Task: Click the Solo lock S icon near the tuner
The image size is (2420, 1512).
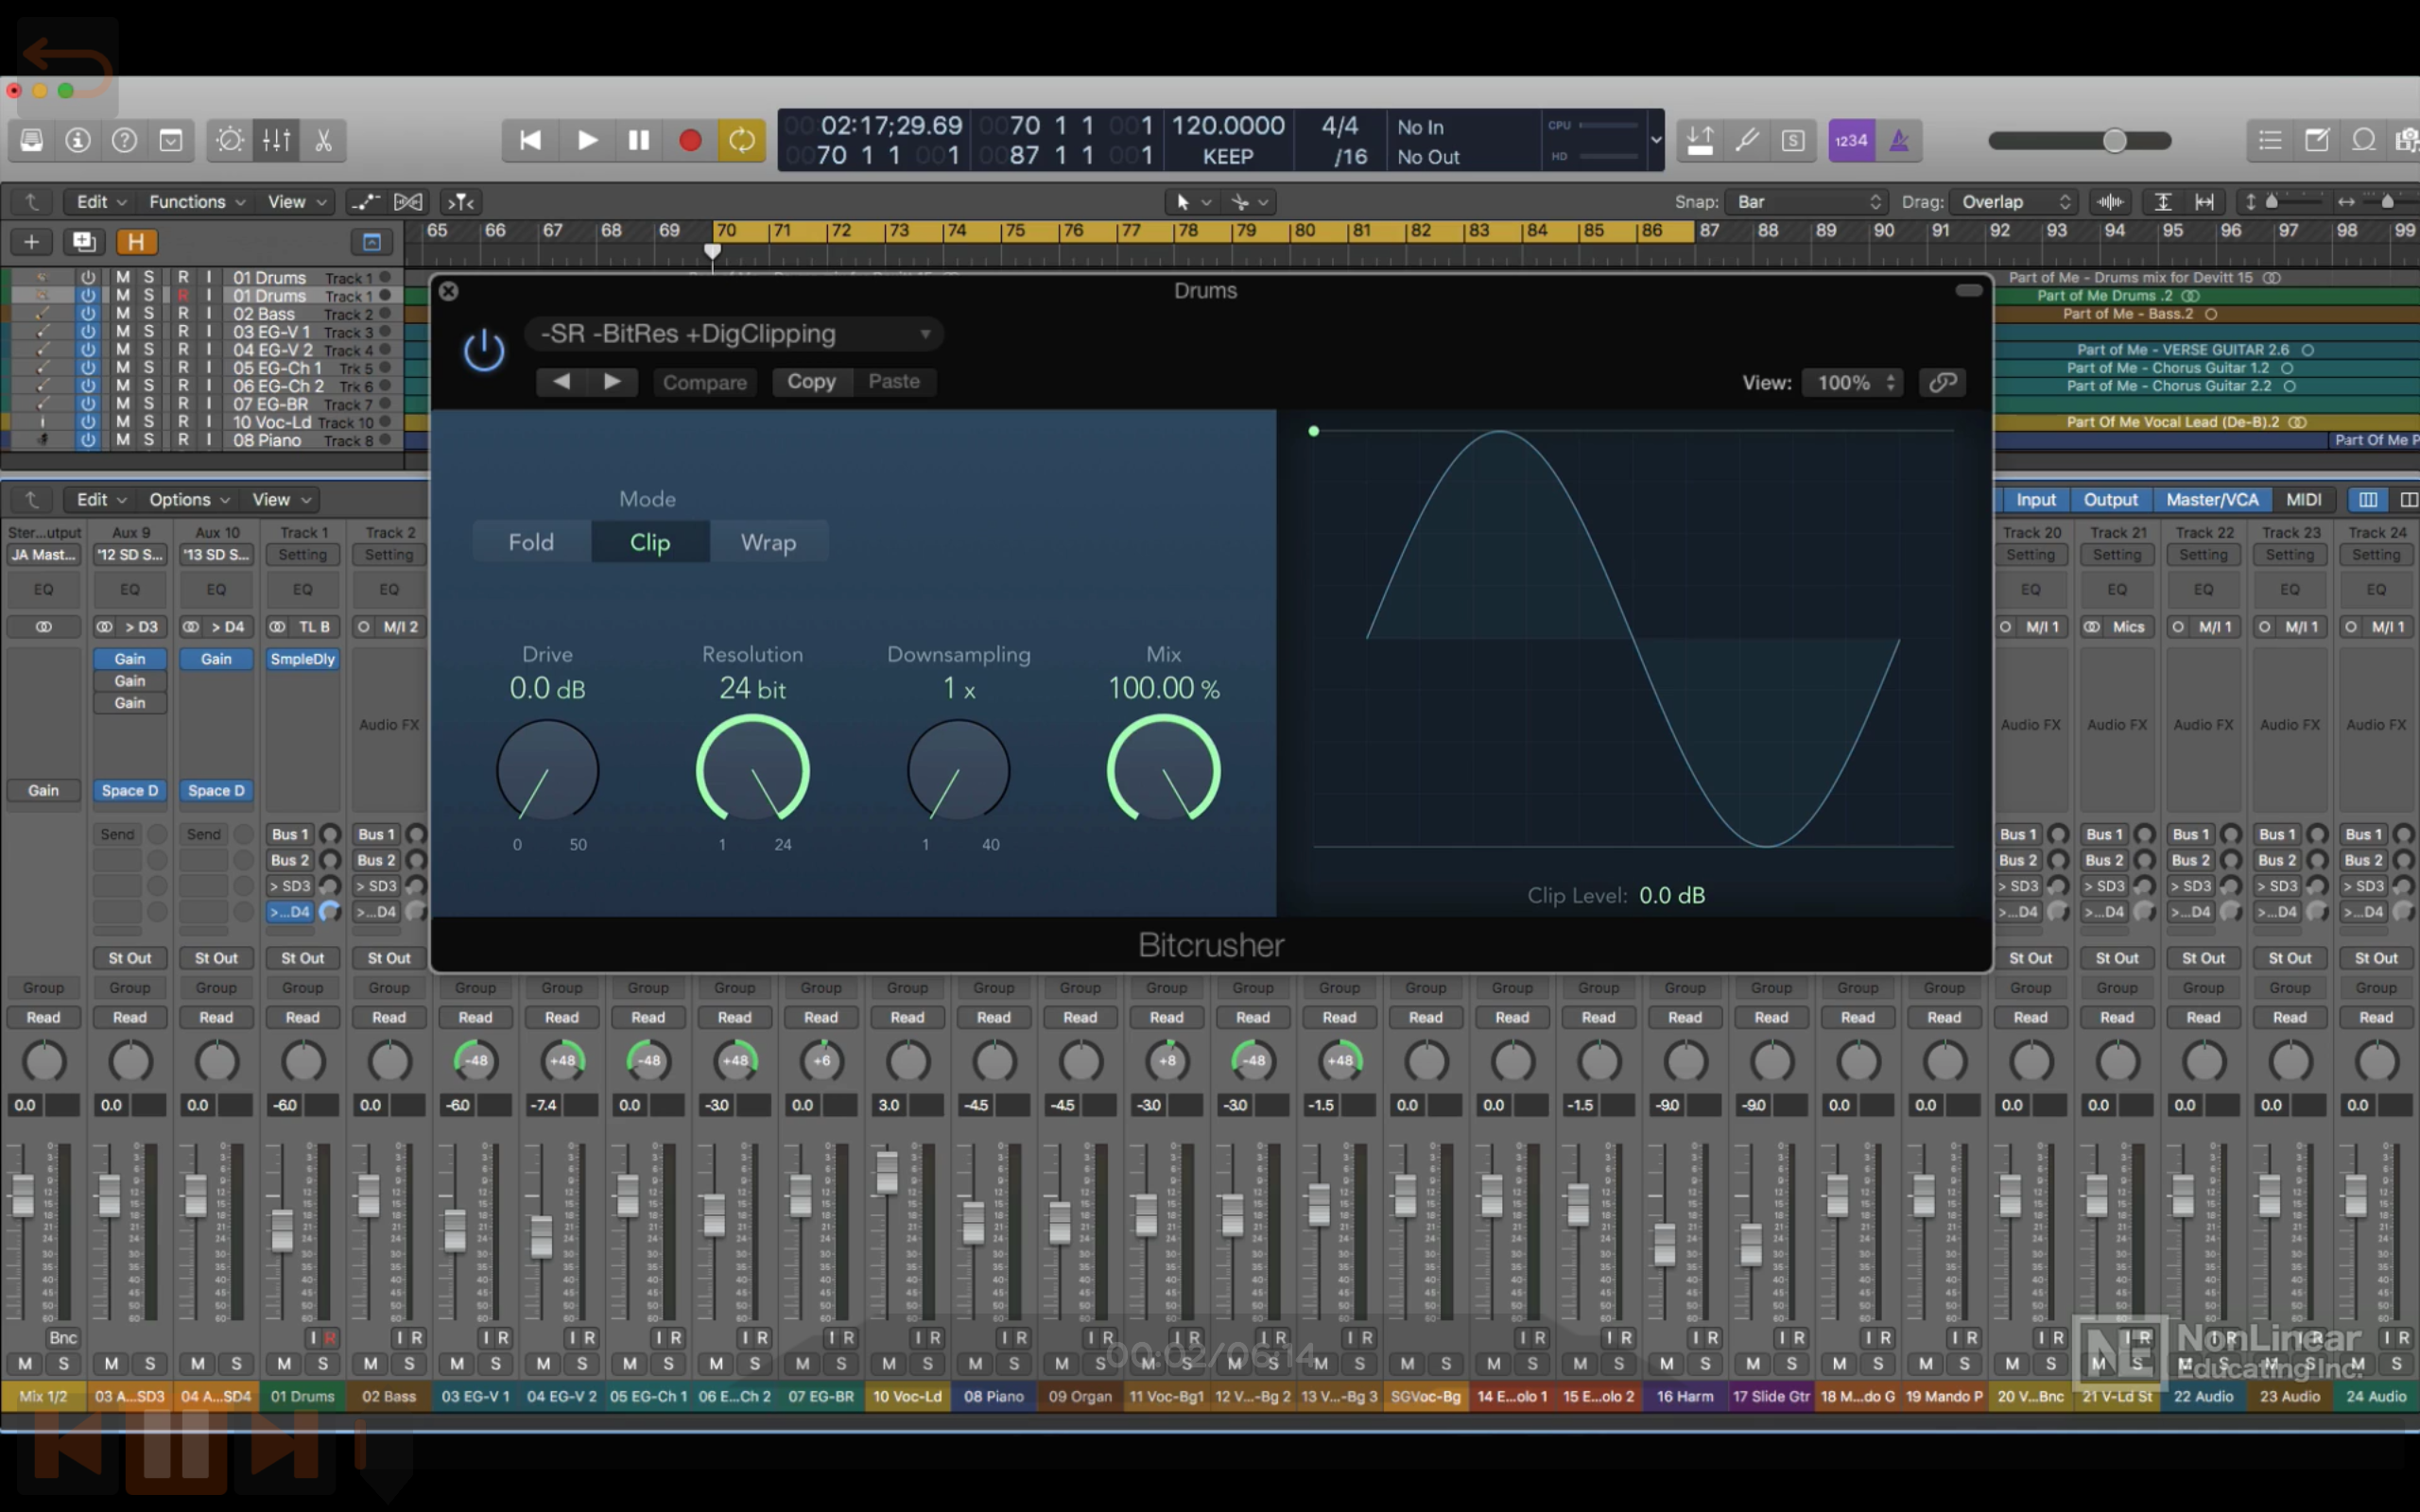Action: tap(1792, 140)
